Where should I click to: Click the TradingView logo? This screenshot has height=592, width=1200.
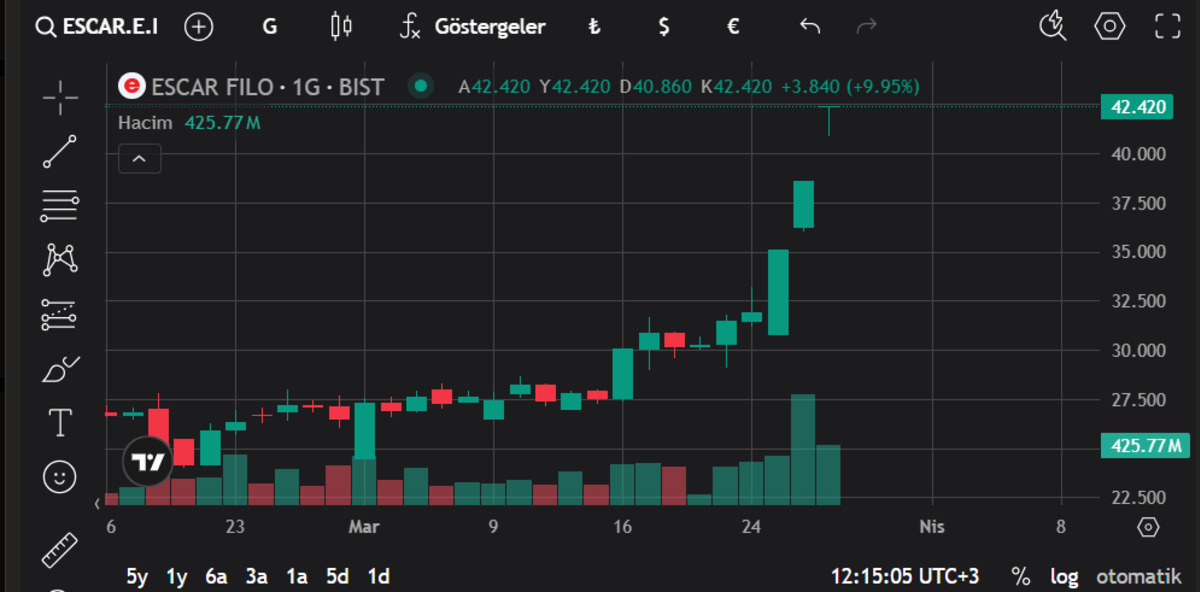147,463
